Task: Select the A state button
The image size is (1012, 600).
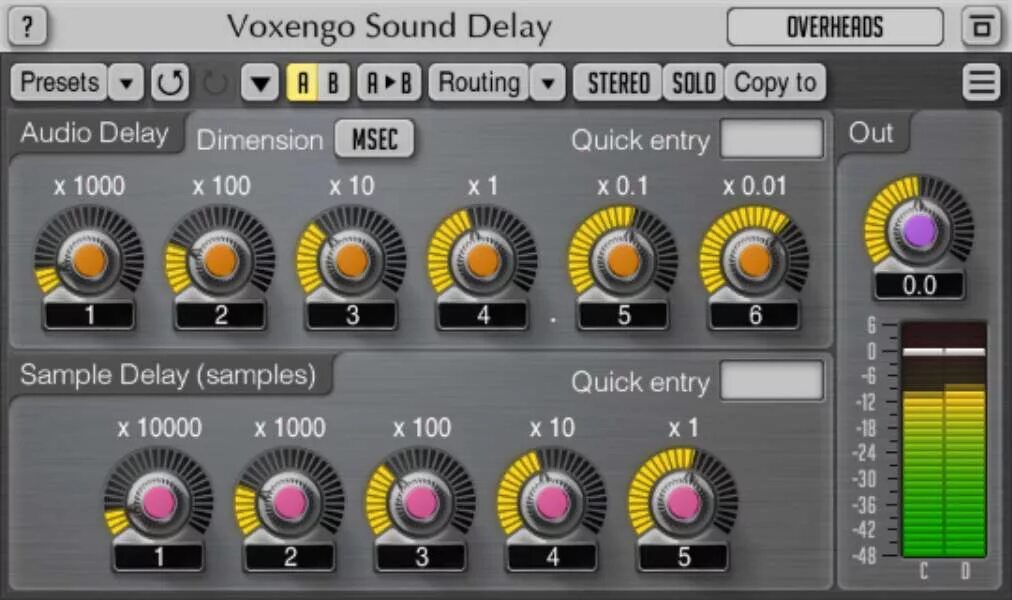Action: [302, 83]
